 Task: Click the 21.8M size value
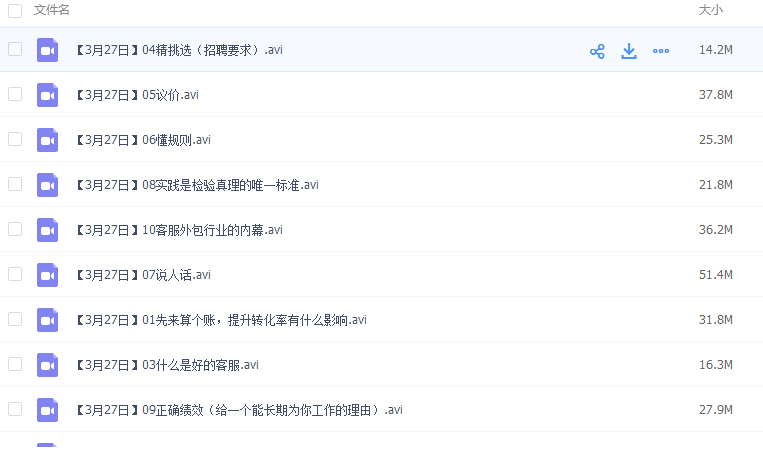(716, 185)
